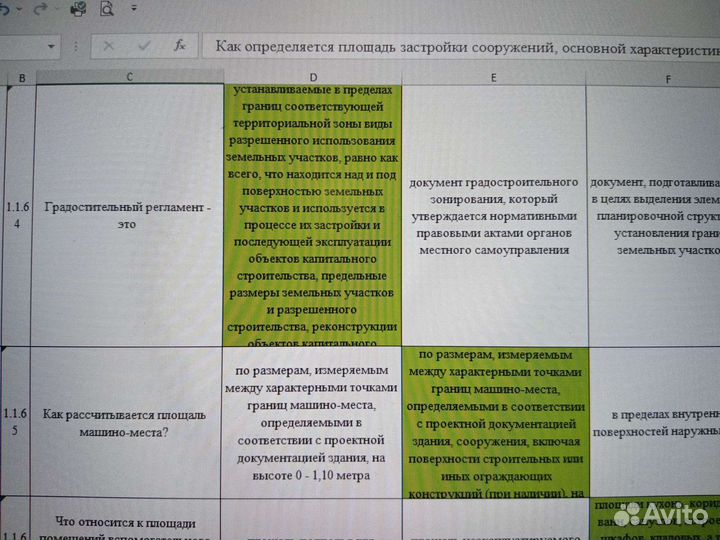Select cell ending 'высоте 0 - 1,10 метра'
720x540 pixels.
pos(311,422)
